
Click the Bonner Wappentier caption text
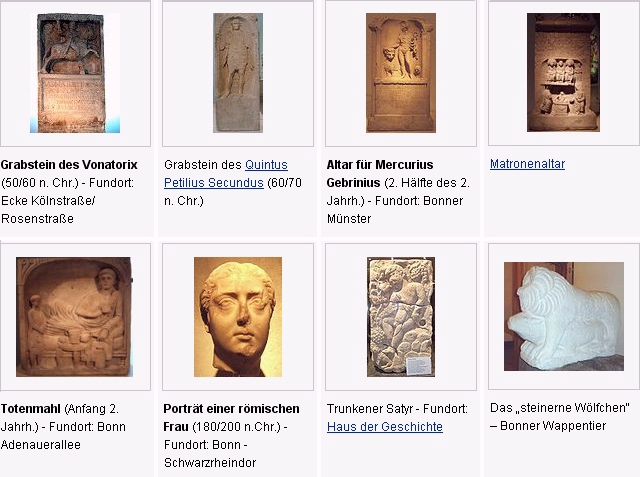click(553, 426)
